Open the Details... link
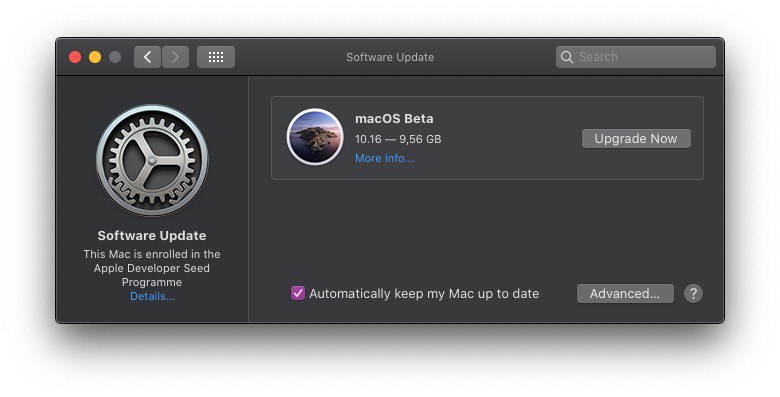 152,297
